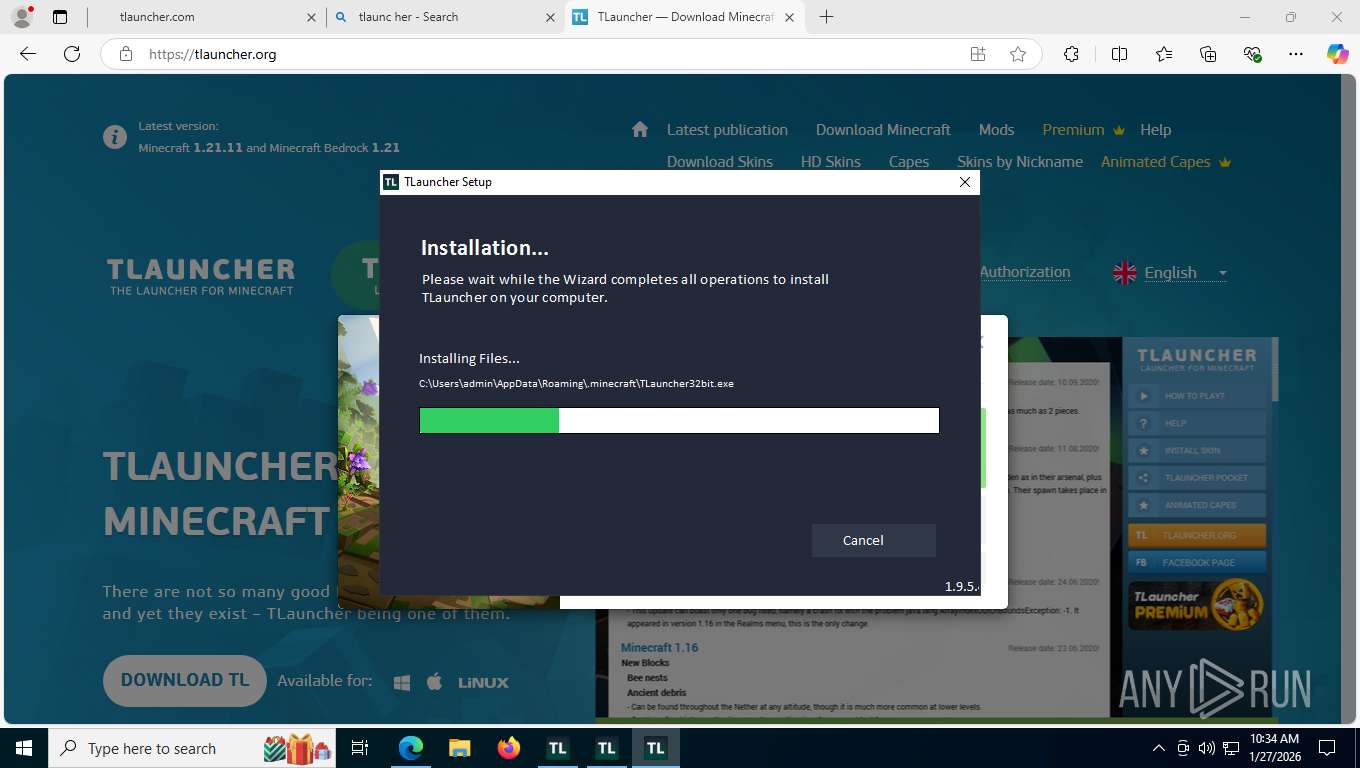This screenshot has height=768, width=1360.
Task: Open tab actions menu icon
Action: click(60, 17)
